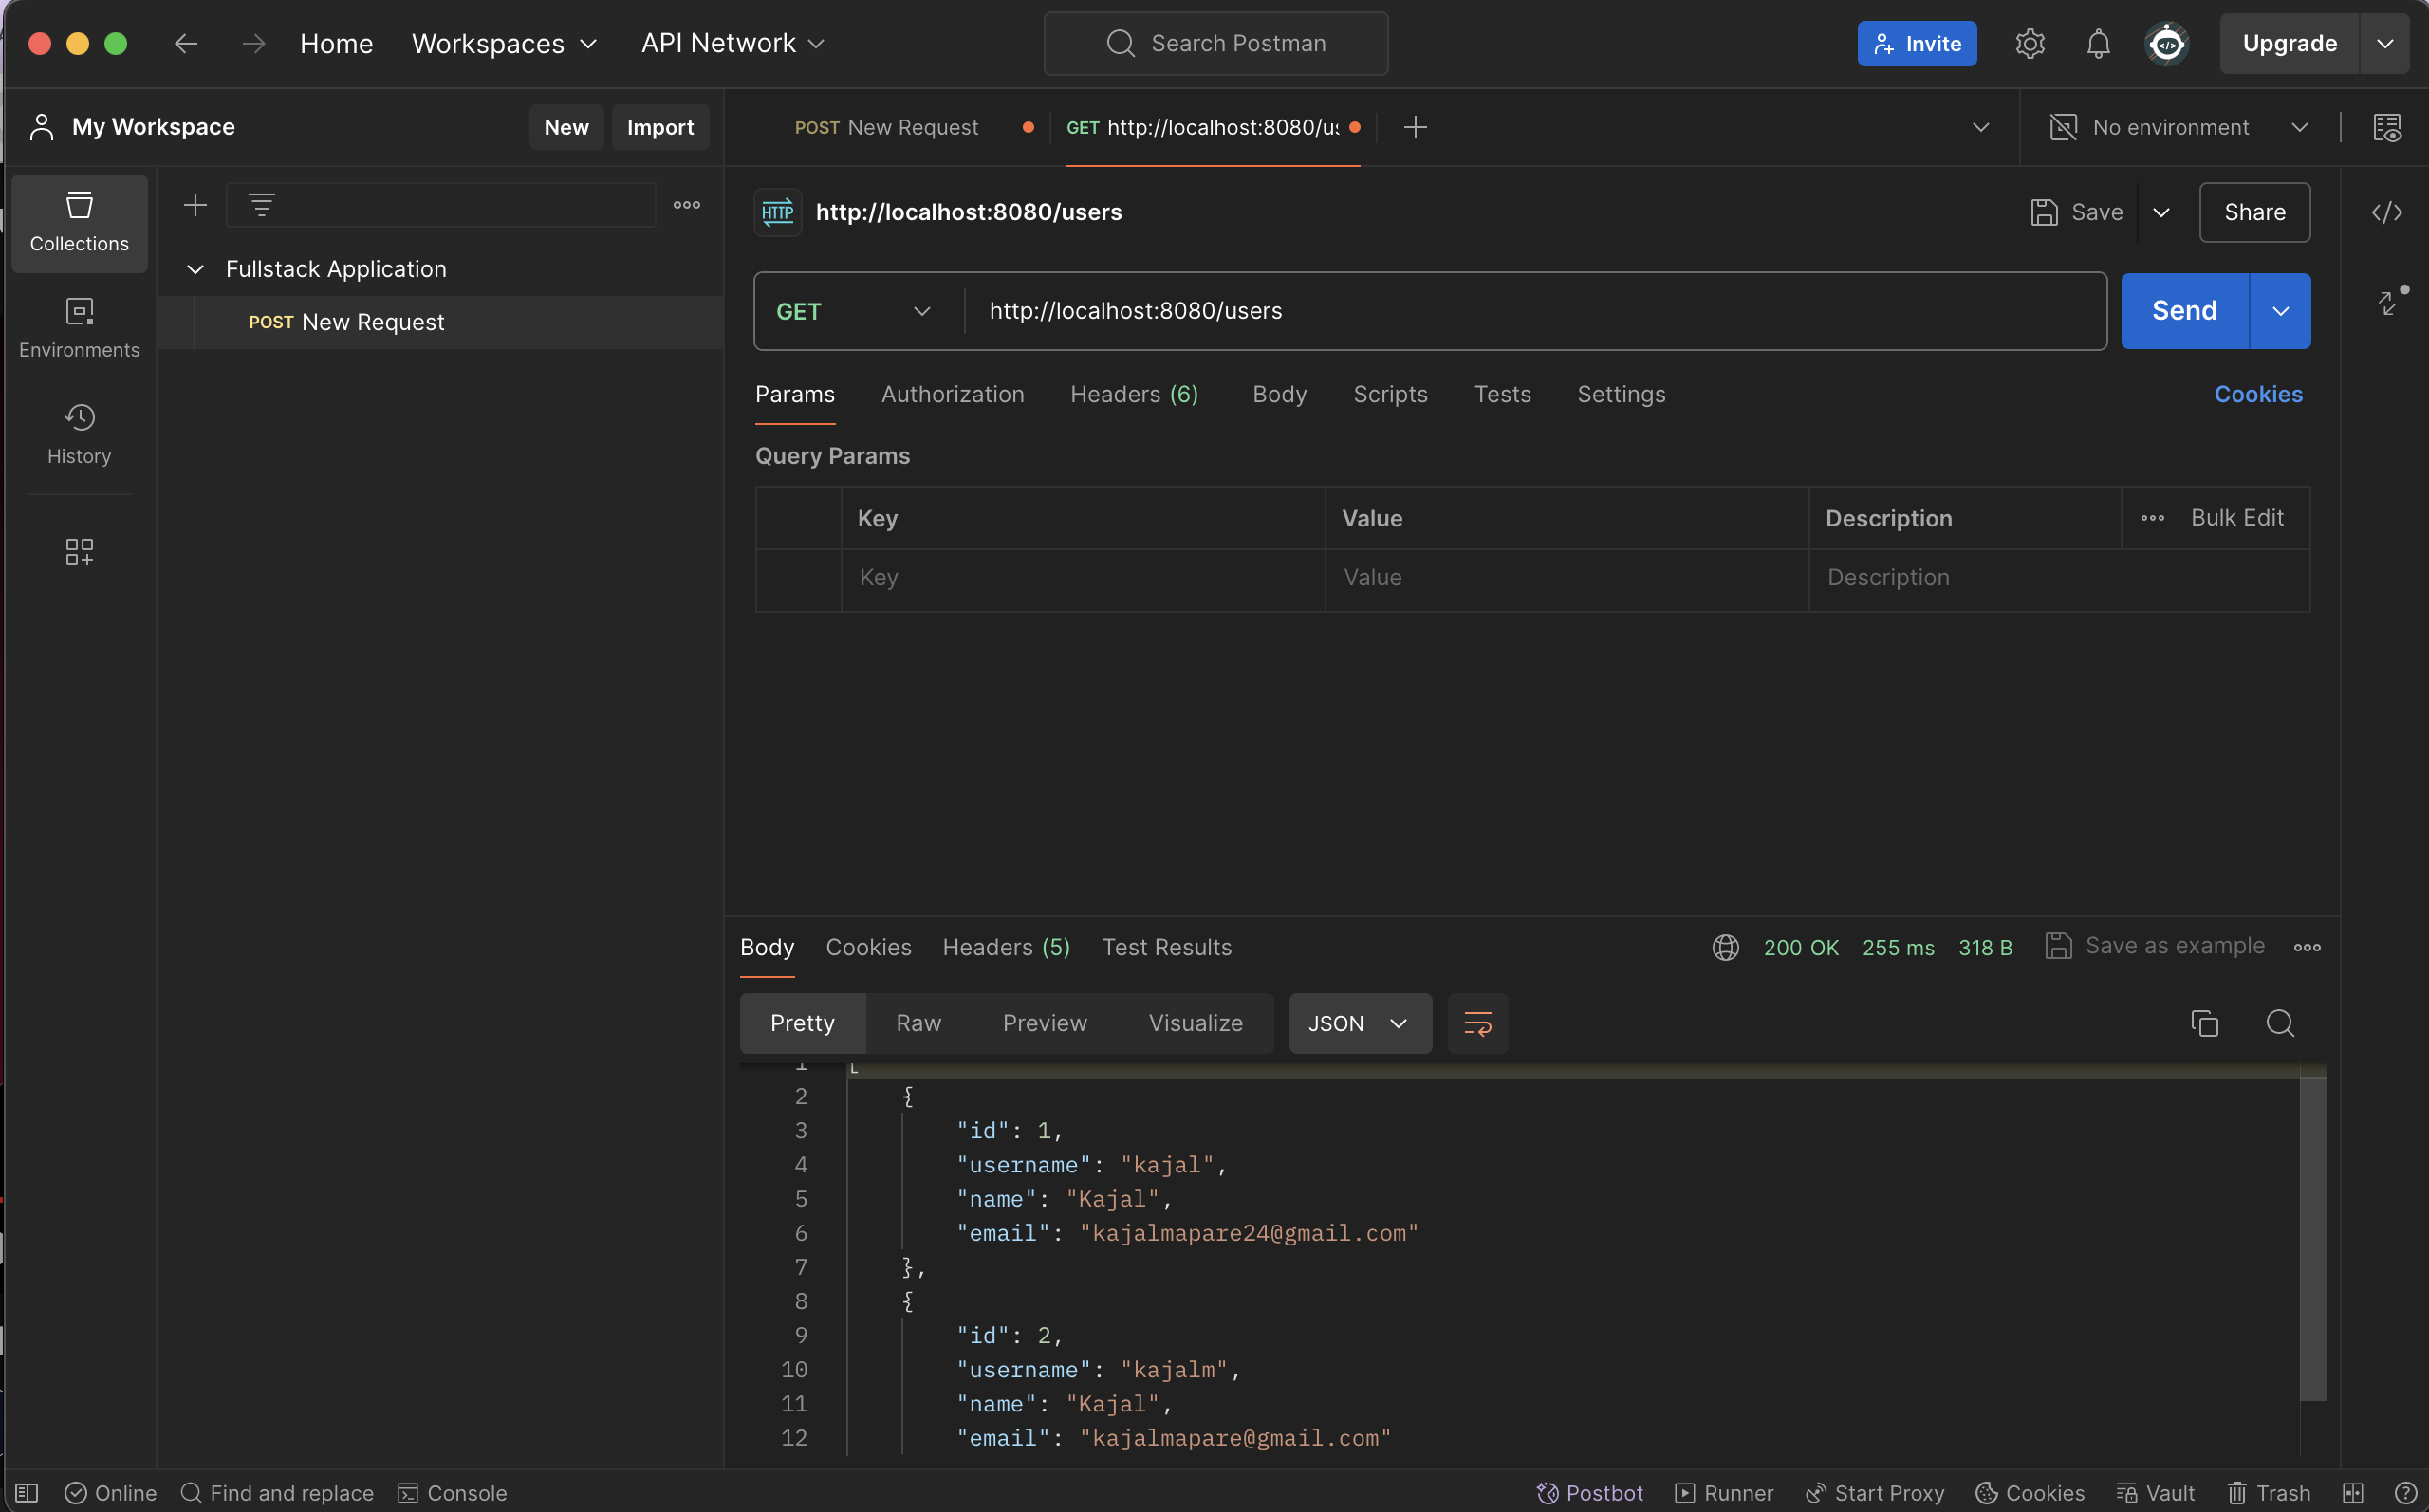2429x1512 pixels.
Task: Open the POST New Request tab
Action: [x=886, y=128]
